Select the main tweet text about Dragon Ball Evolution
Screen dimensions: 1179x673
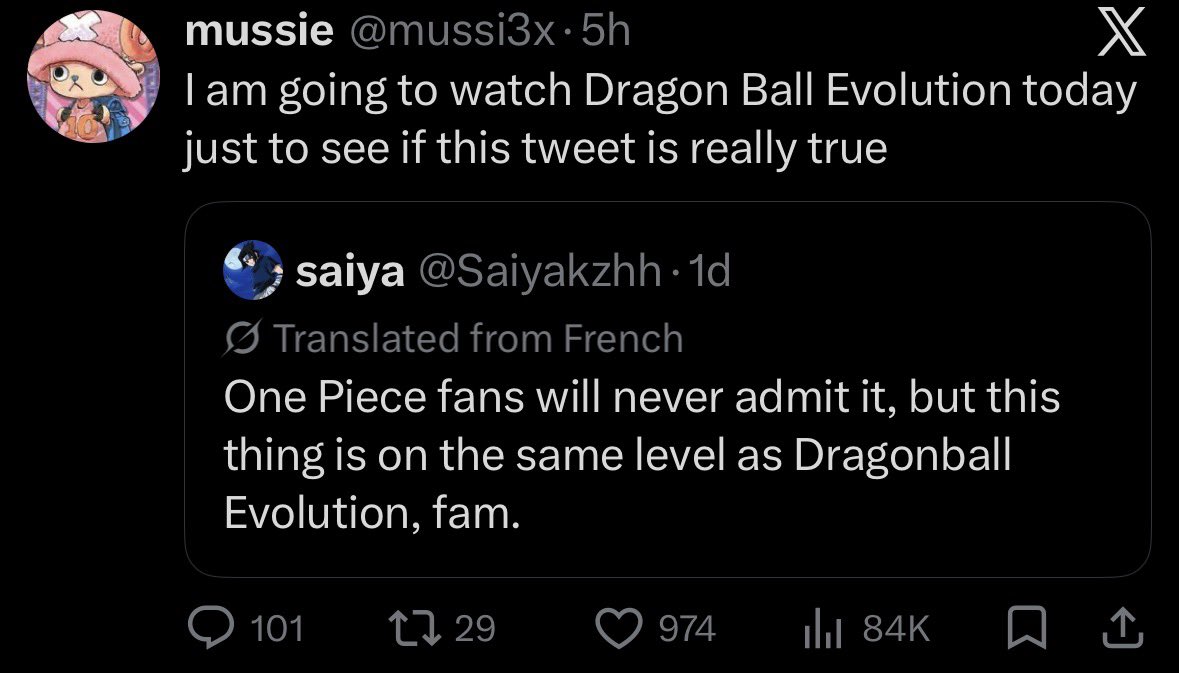660,120
